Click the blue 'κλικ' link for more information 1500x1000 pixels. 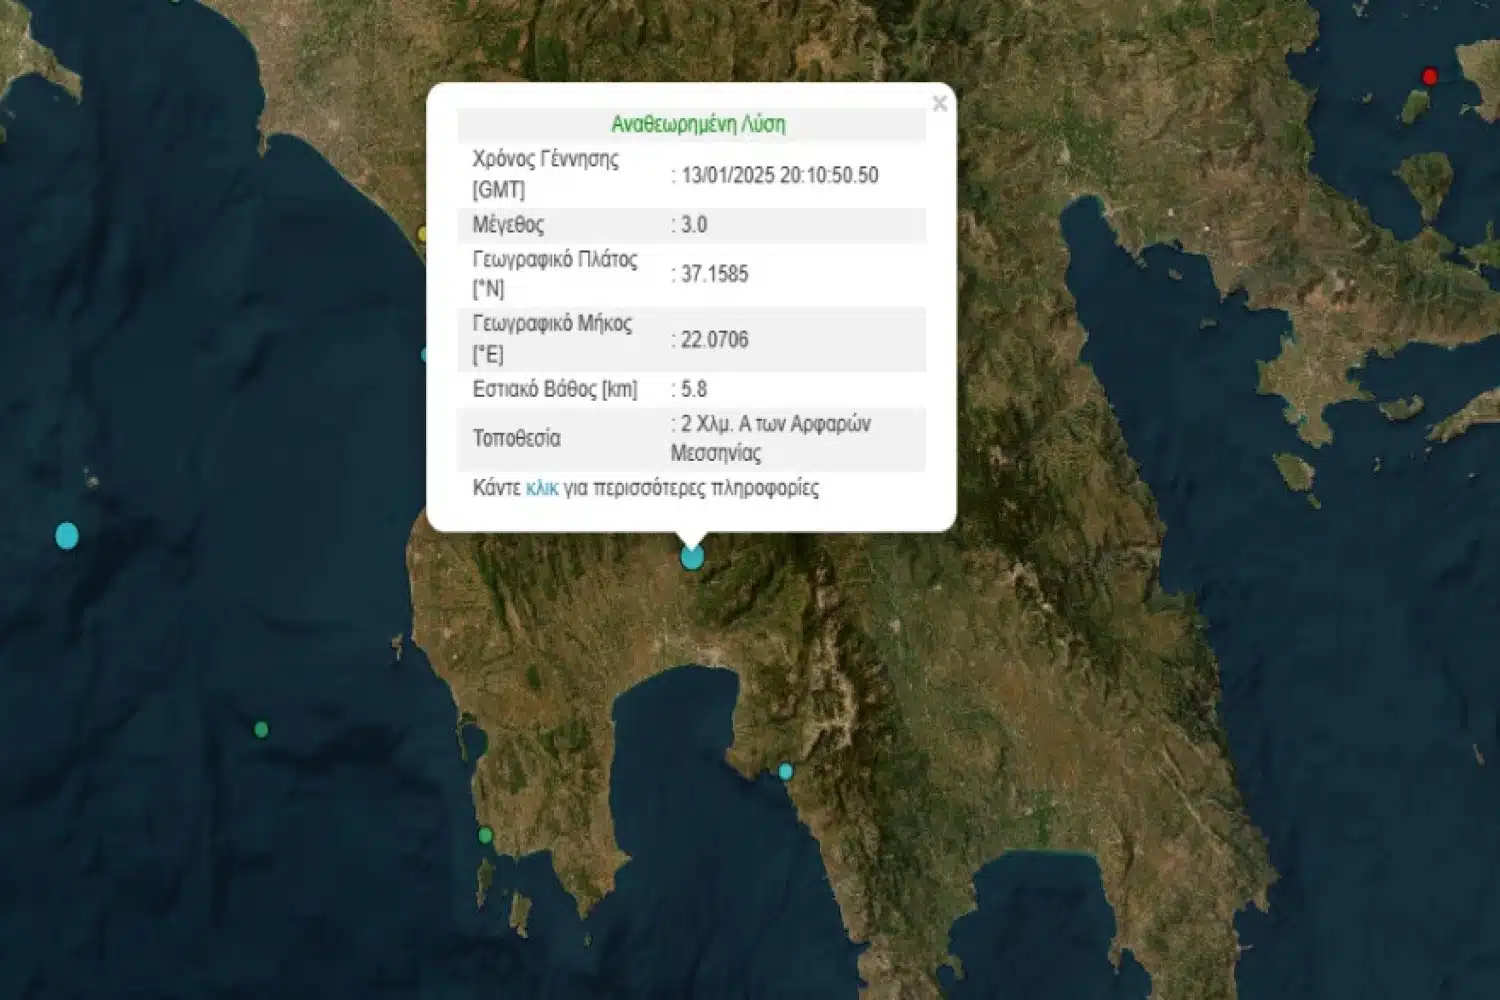[541, 488]
